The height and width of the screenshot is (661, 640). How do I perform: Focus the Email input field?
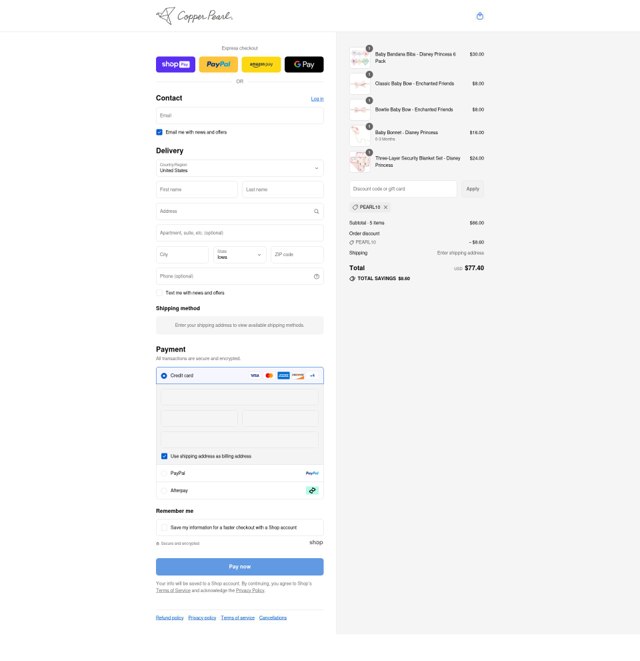coord(240,116)
